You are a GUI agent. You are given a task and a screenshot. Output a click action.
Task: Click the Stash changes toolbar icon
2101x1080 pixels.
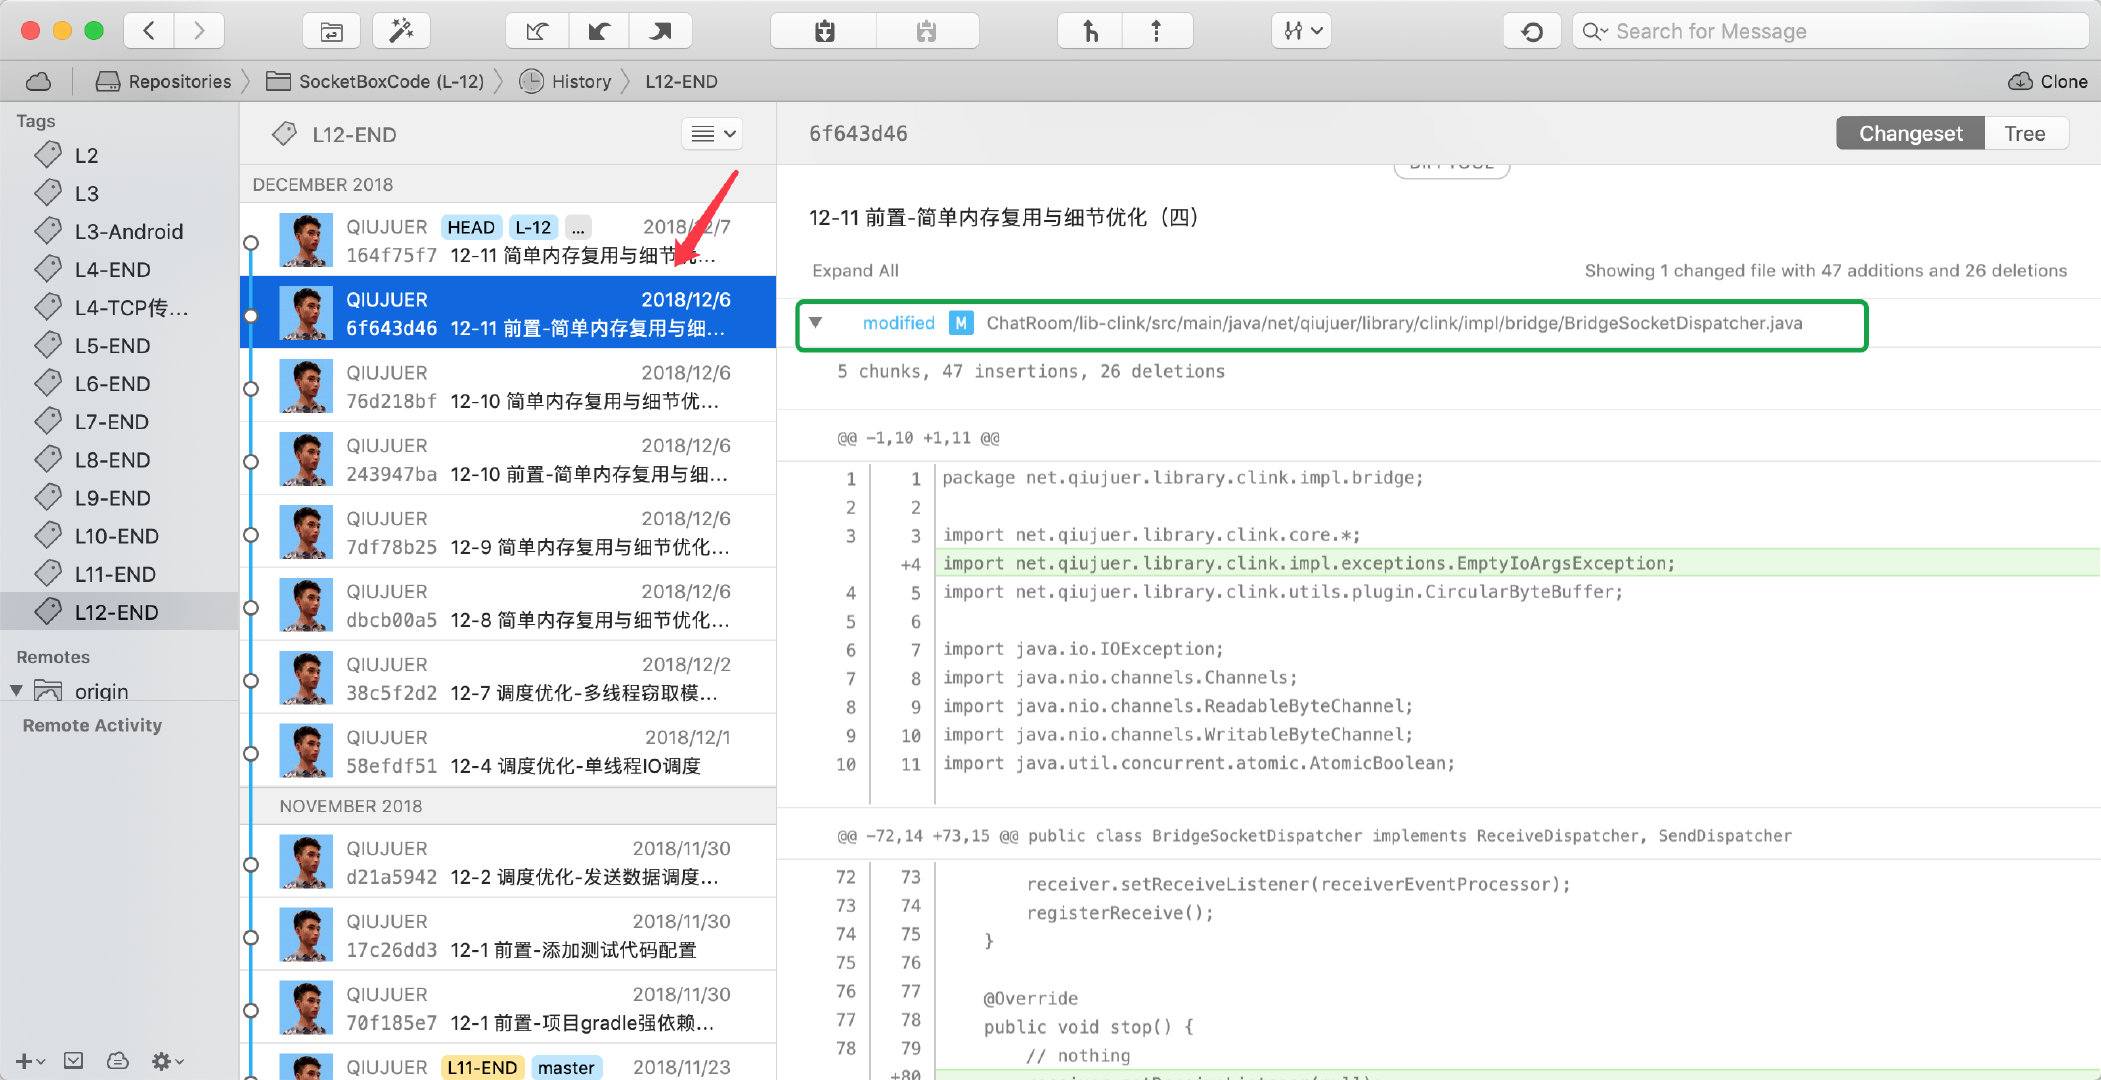pos(824,31)
